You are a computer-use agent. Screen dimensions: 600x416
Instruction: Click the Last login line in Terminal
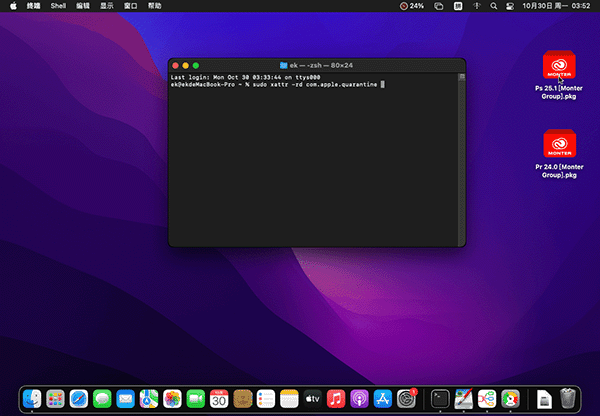tap(245, 77)
